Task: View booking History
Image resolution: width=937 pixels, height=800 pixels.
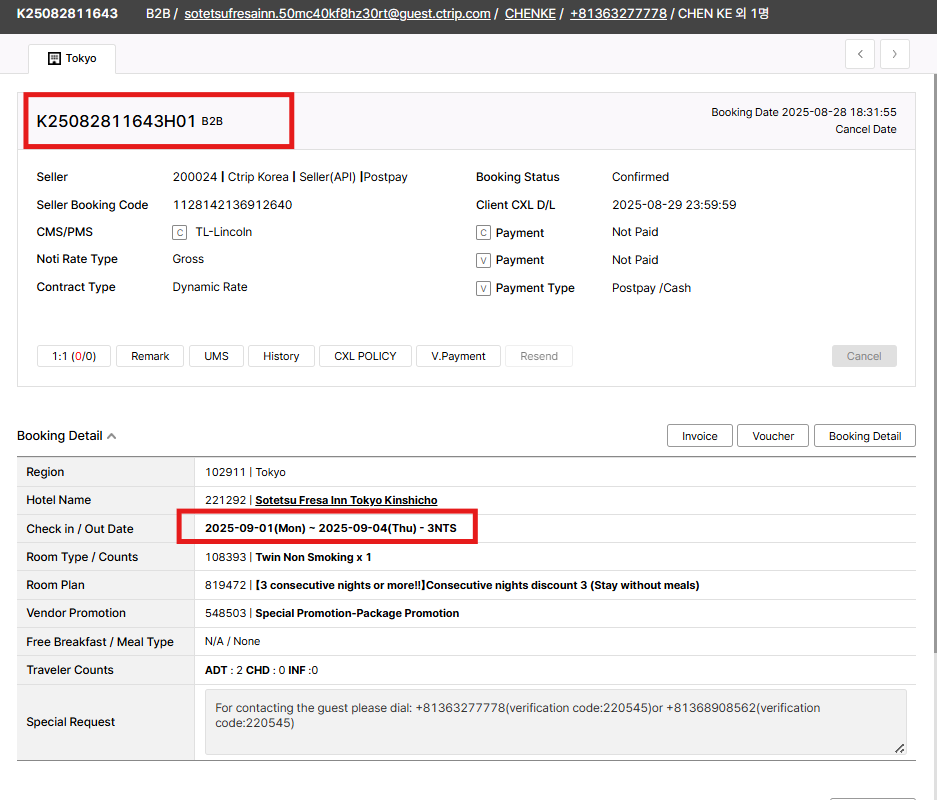Action: (281, 356)
